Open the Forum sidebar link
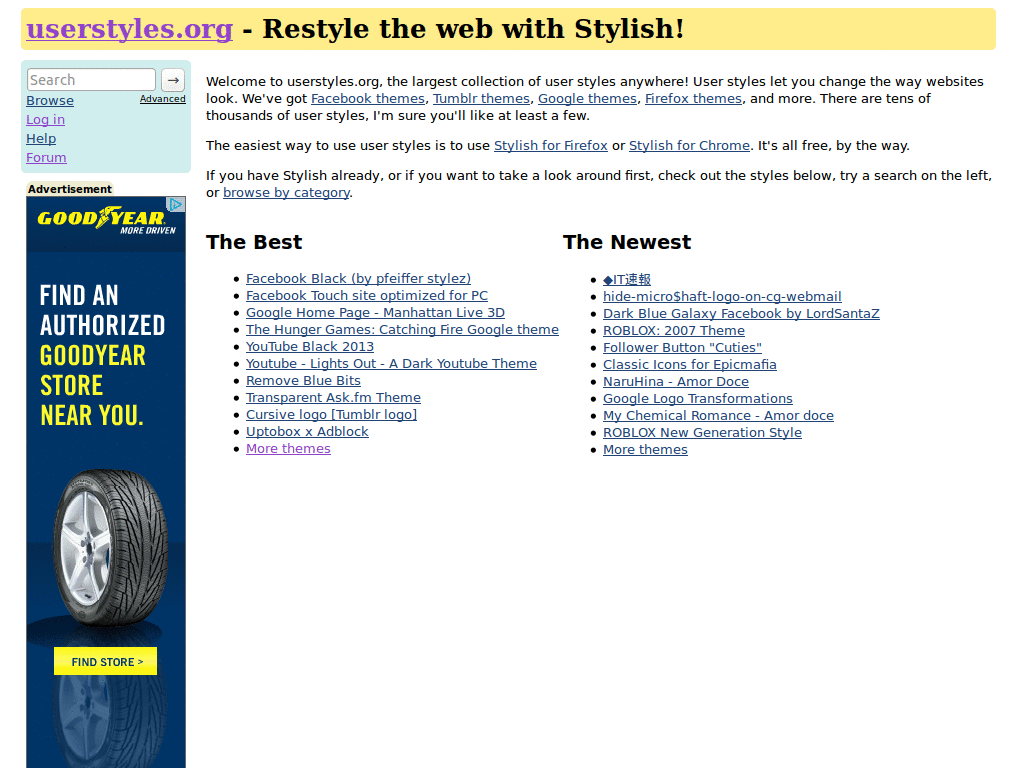 tap(46, 157)
